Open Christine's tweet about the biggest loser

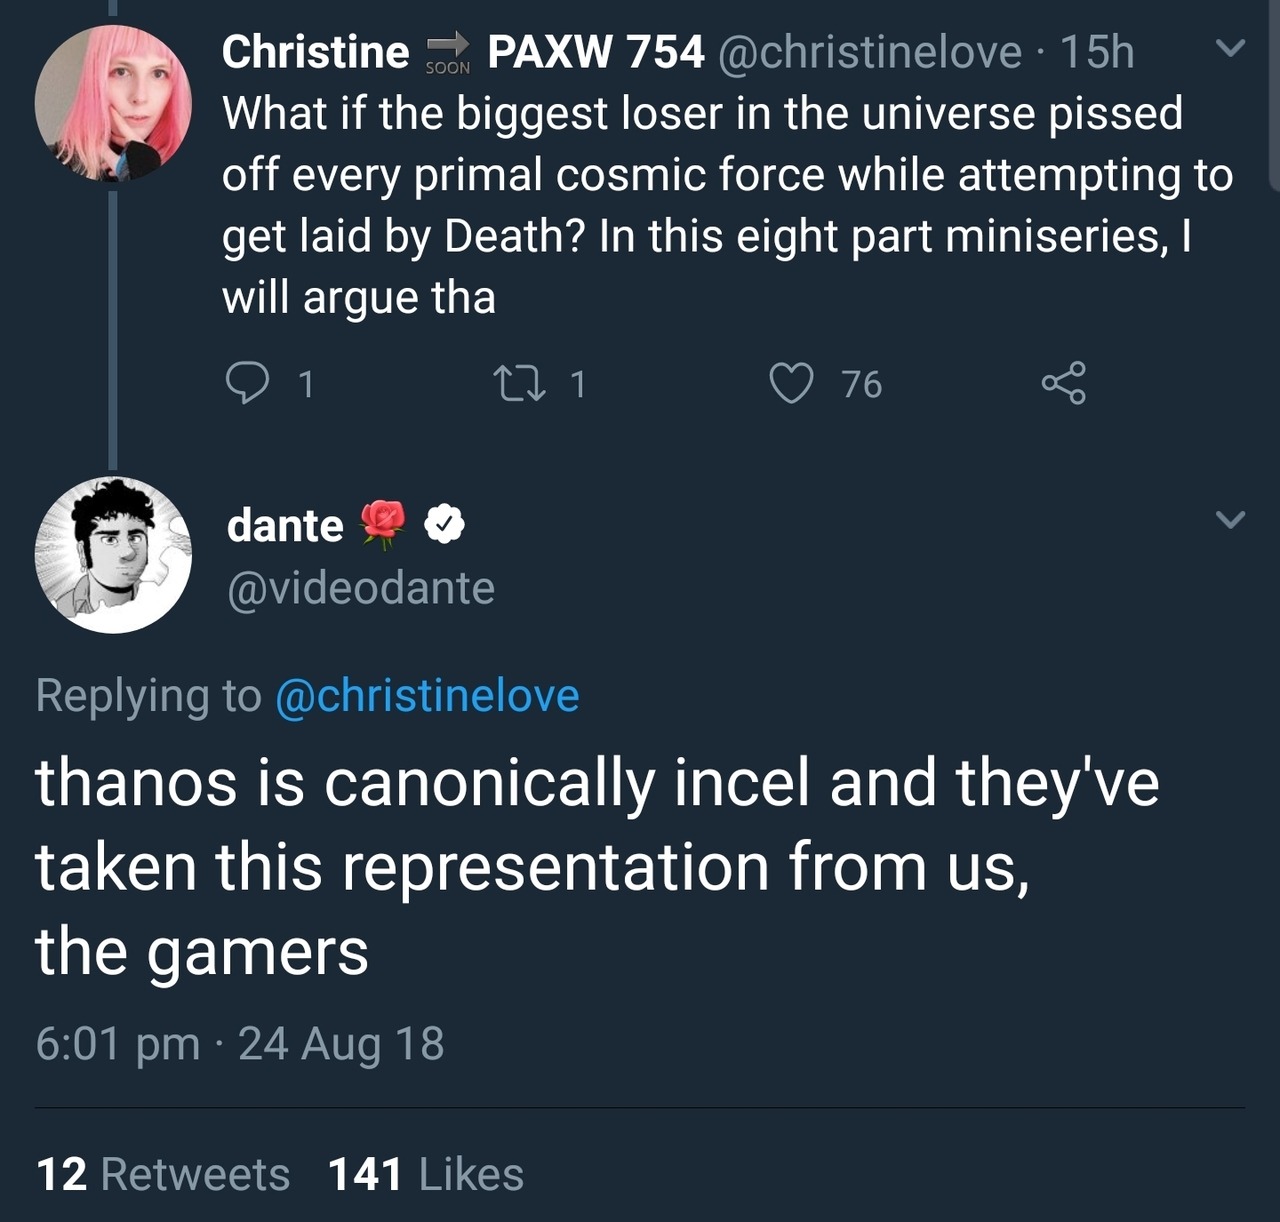click(700, 205)
